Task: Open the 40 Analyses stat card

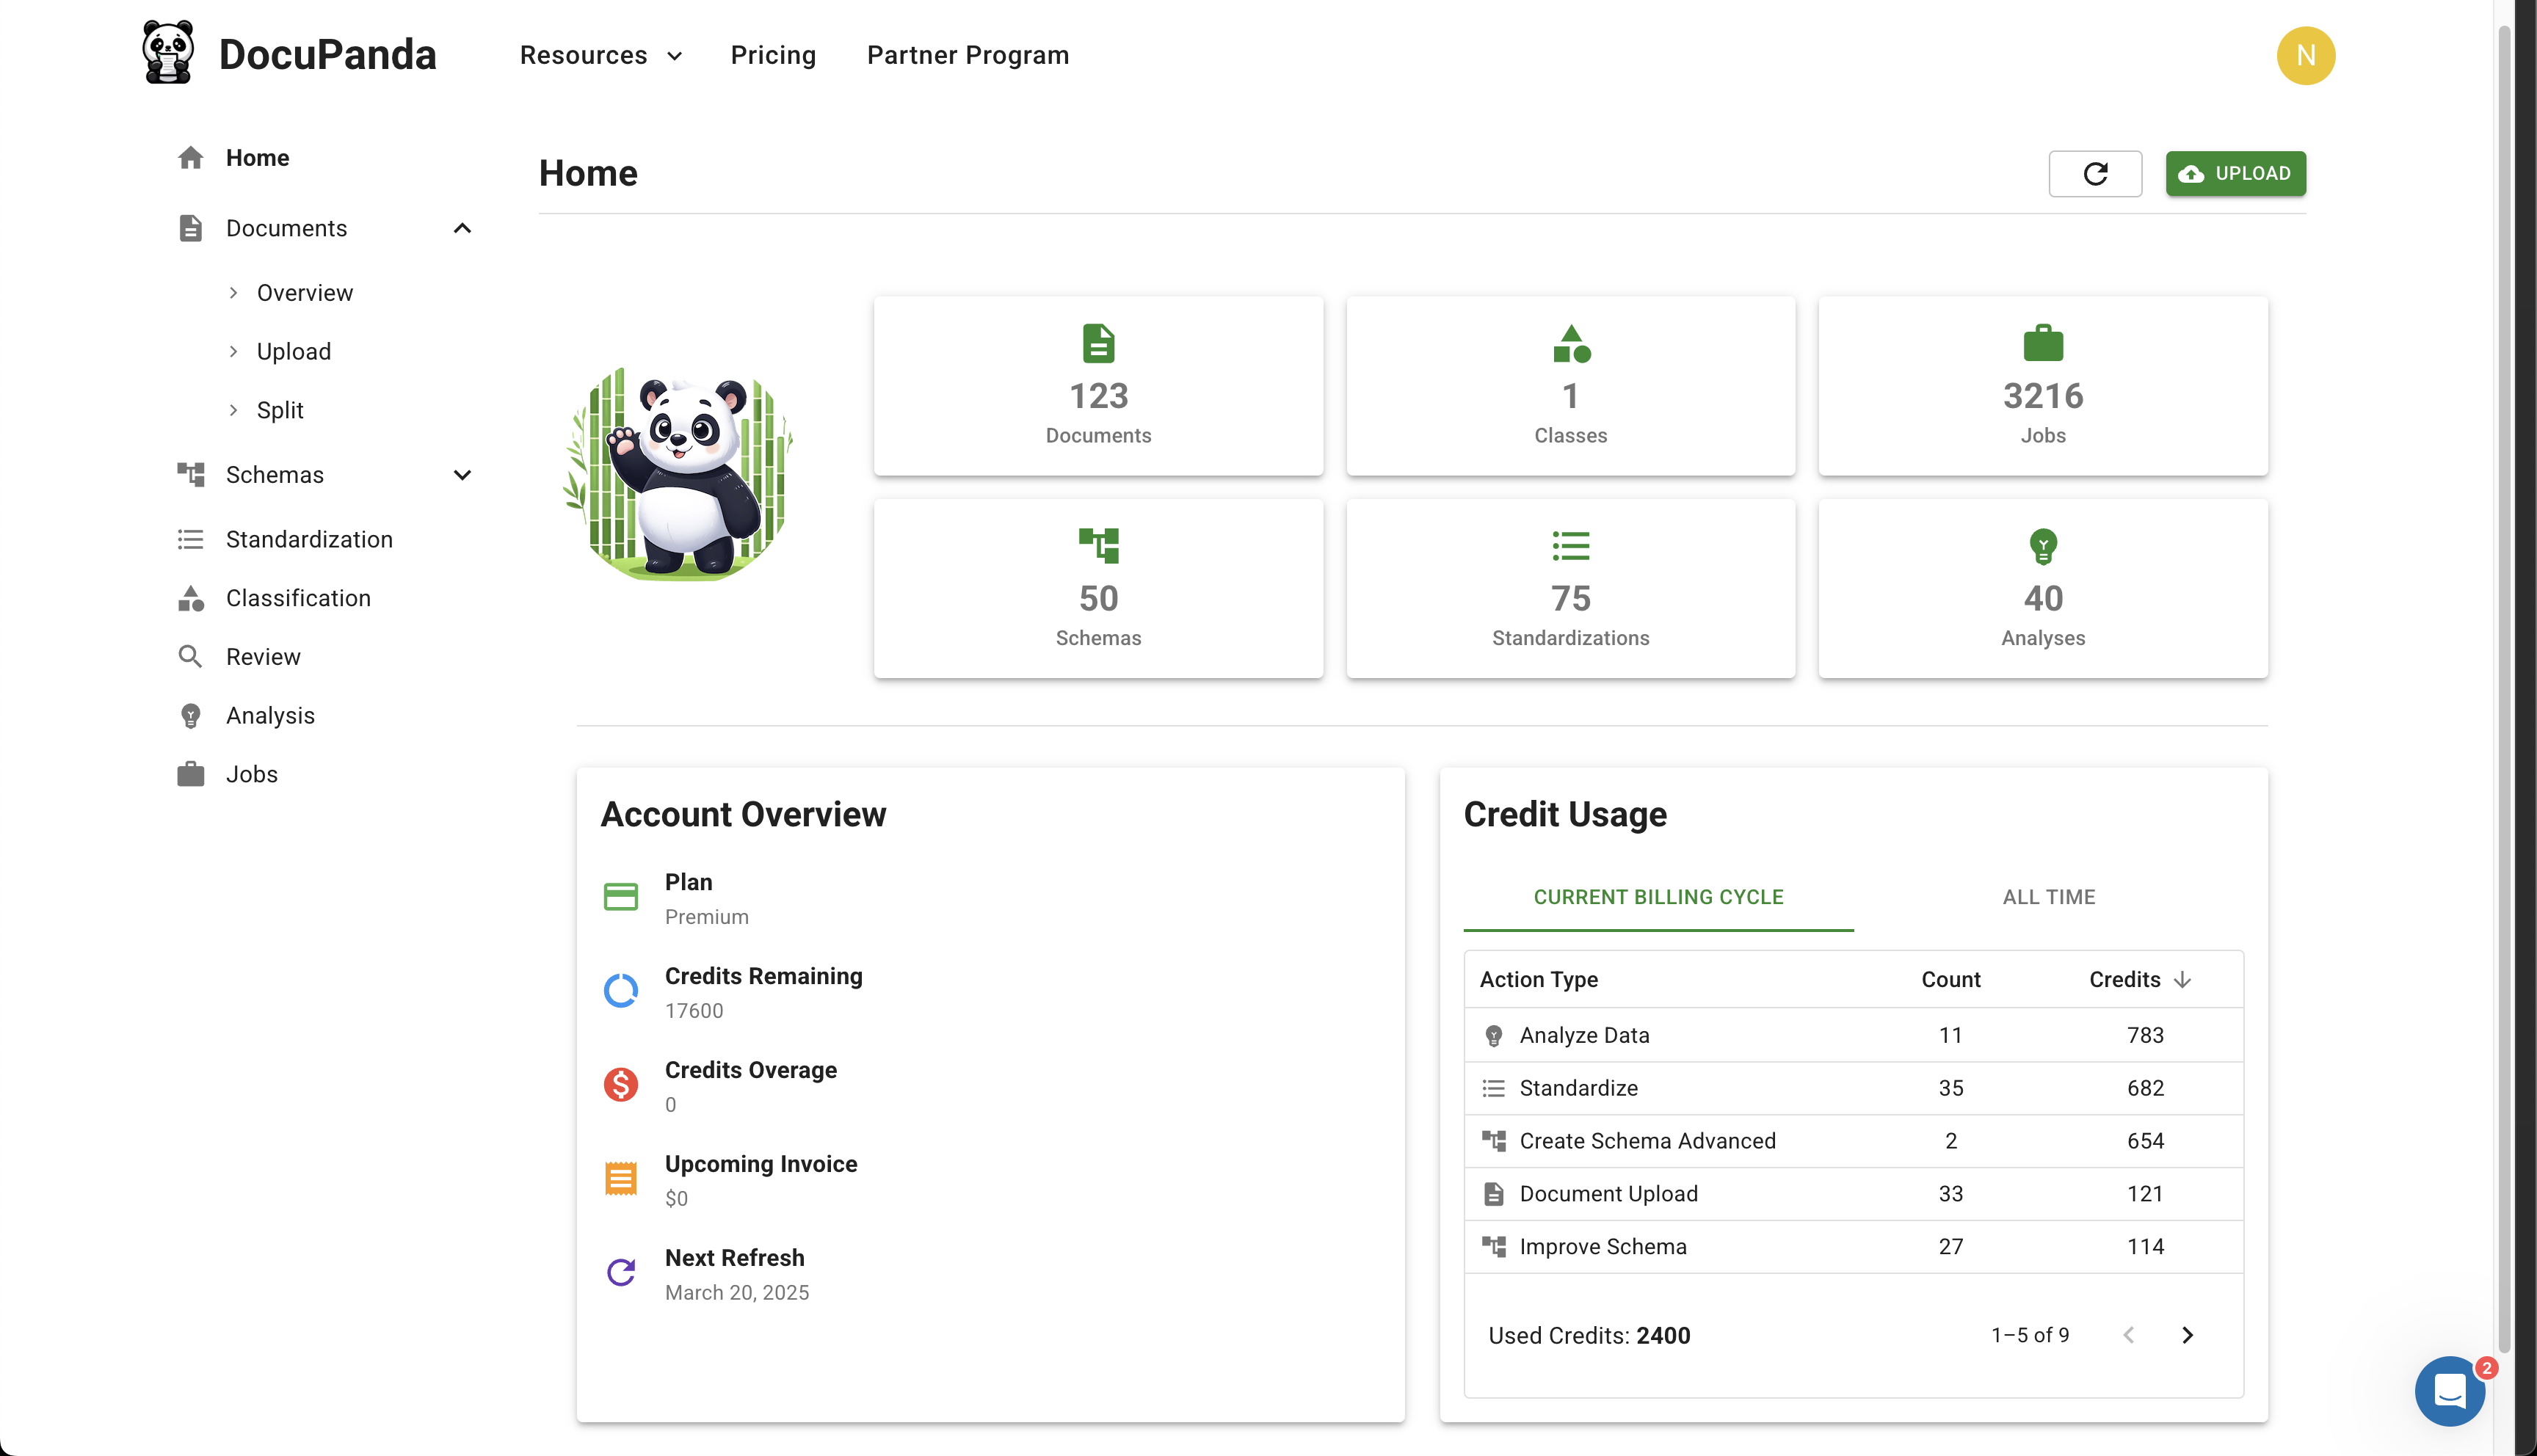Action: point(2042,589)
